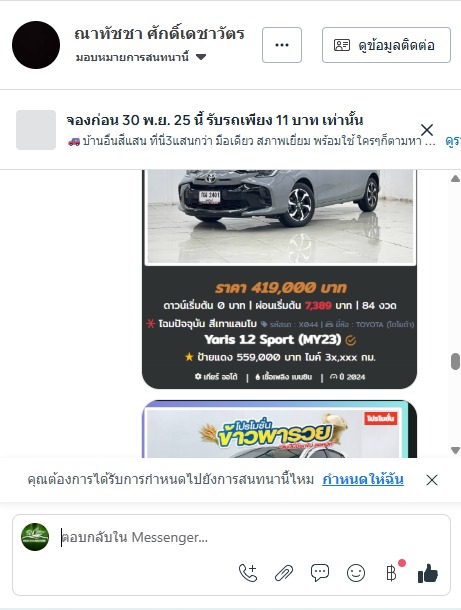Screen dimensions: 461x610
Task: Open the emoji picker smiley icon
Action: [x=356, y=573]
